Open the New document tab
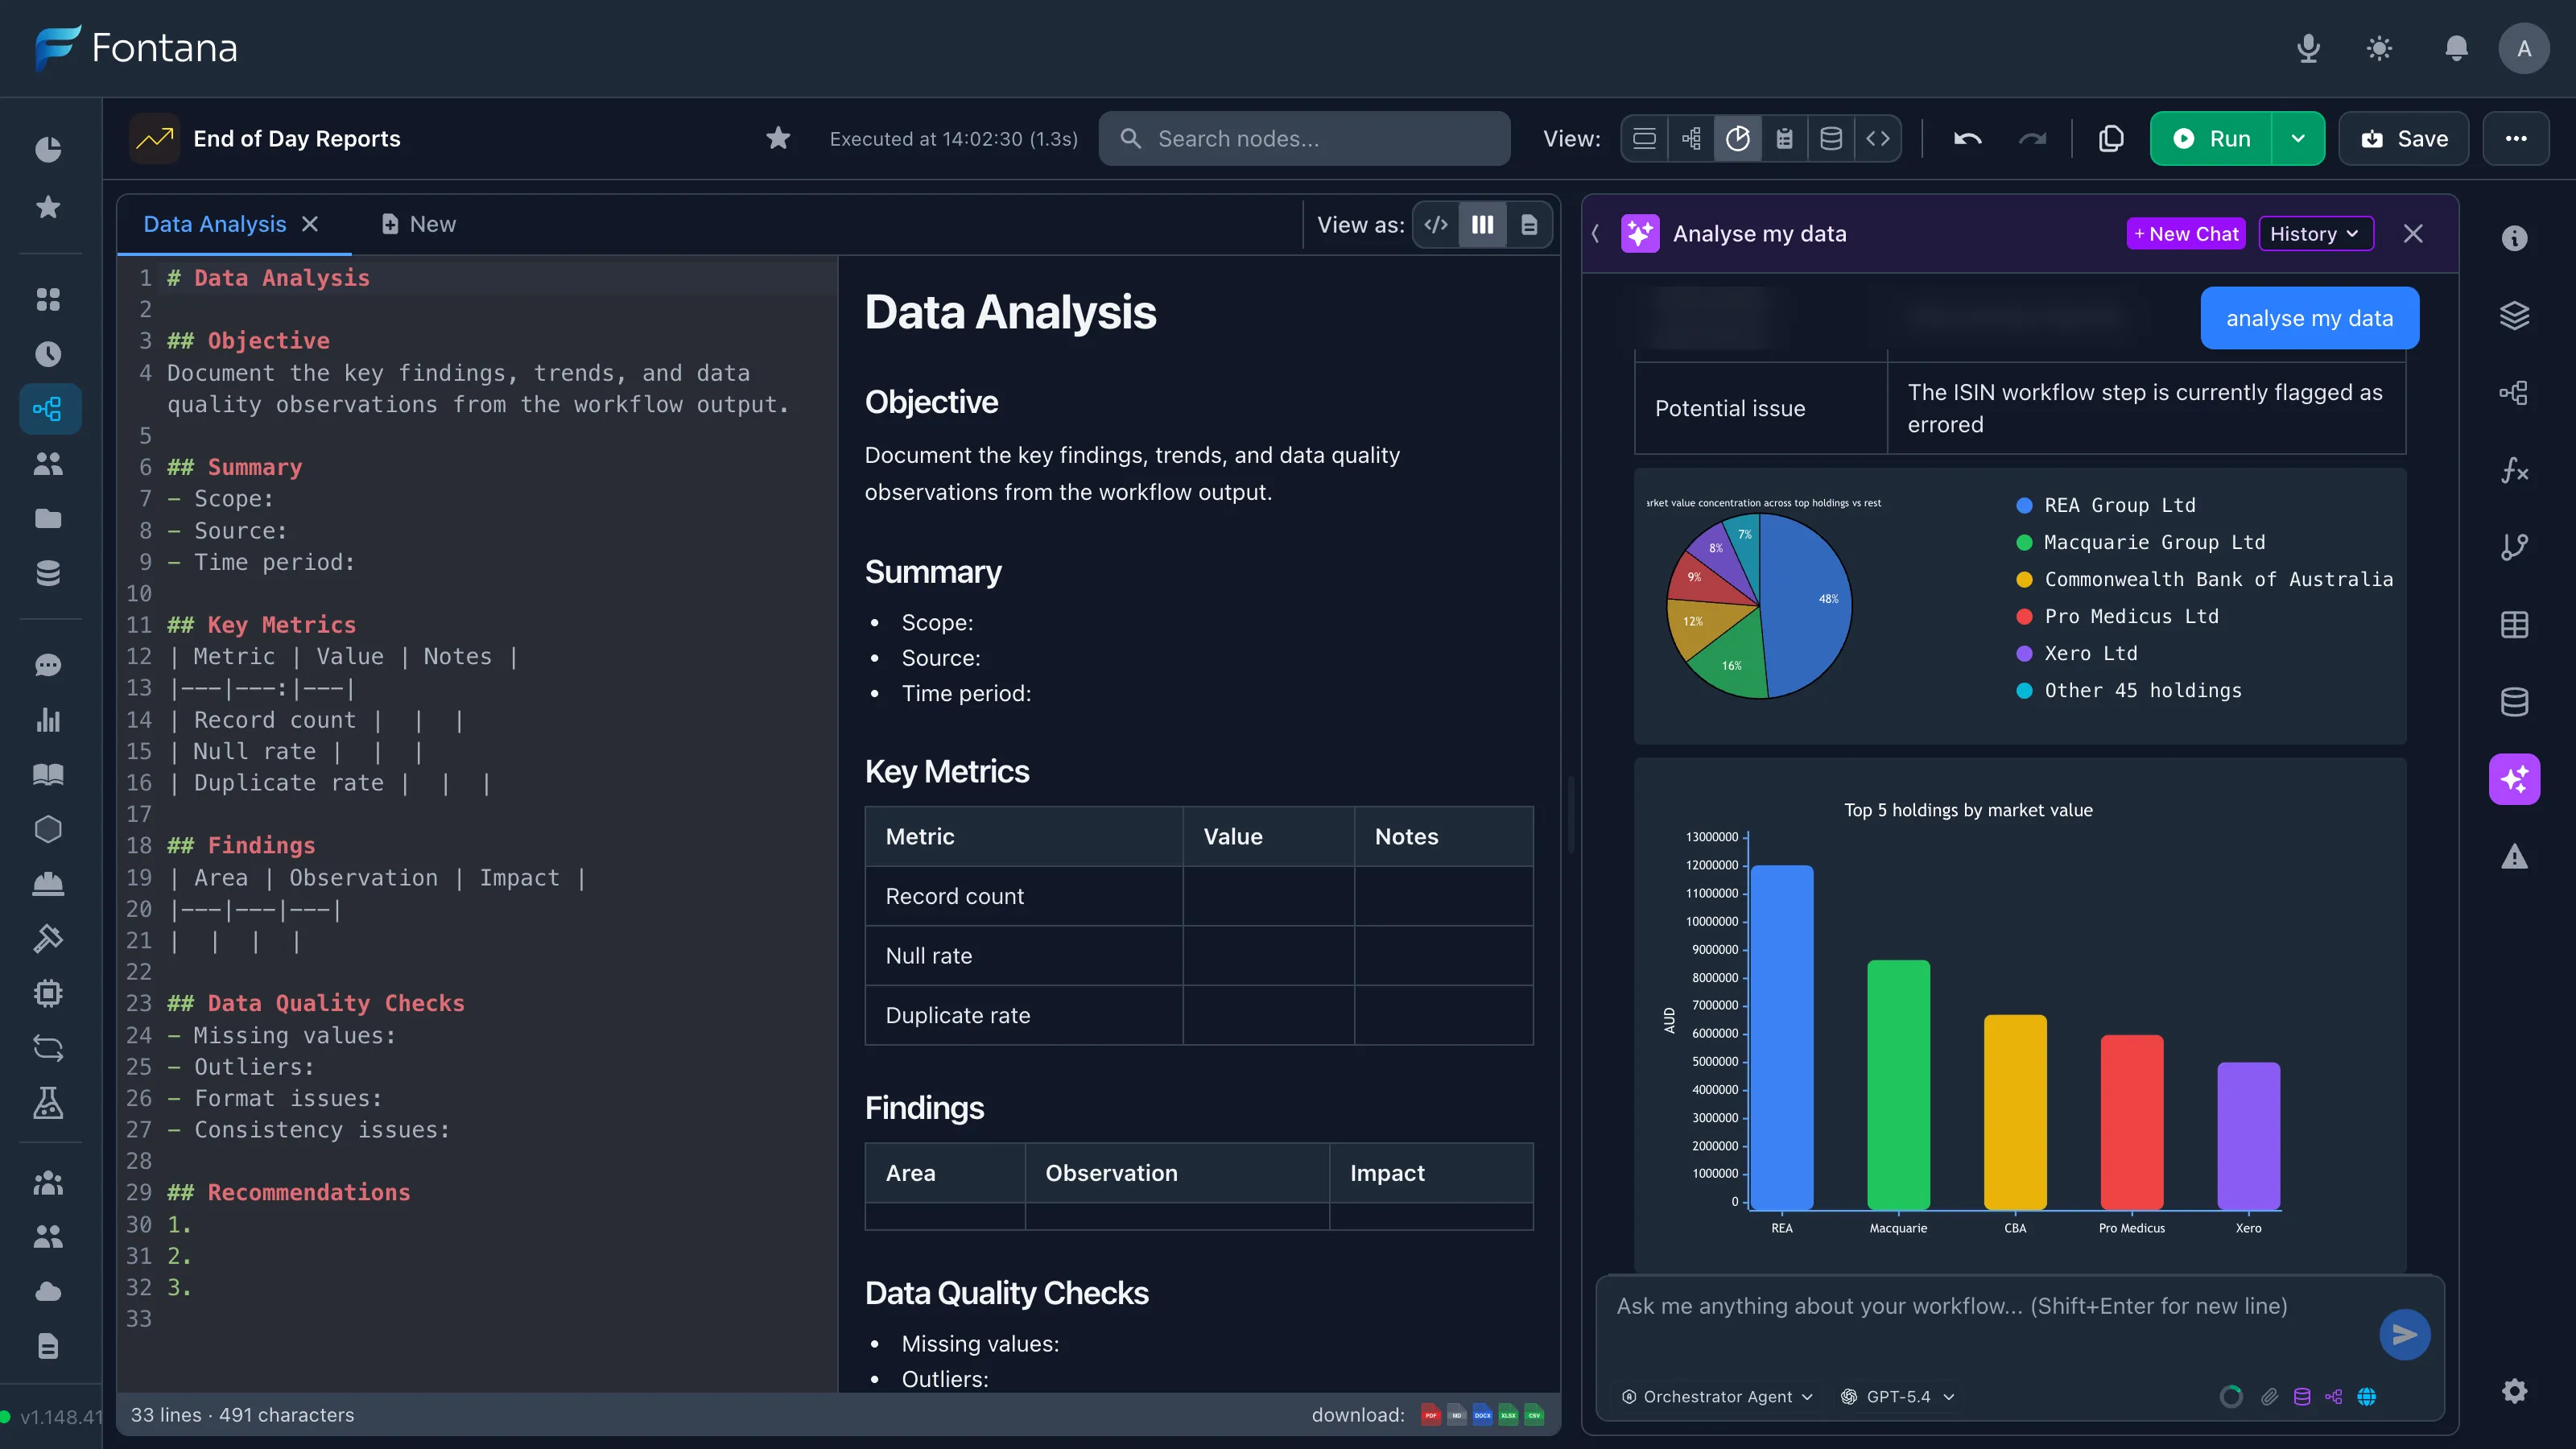 click(x=418, y=224)
